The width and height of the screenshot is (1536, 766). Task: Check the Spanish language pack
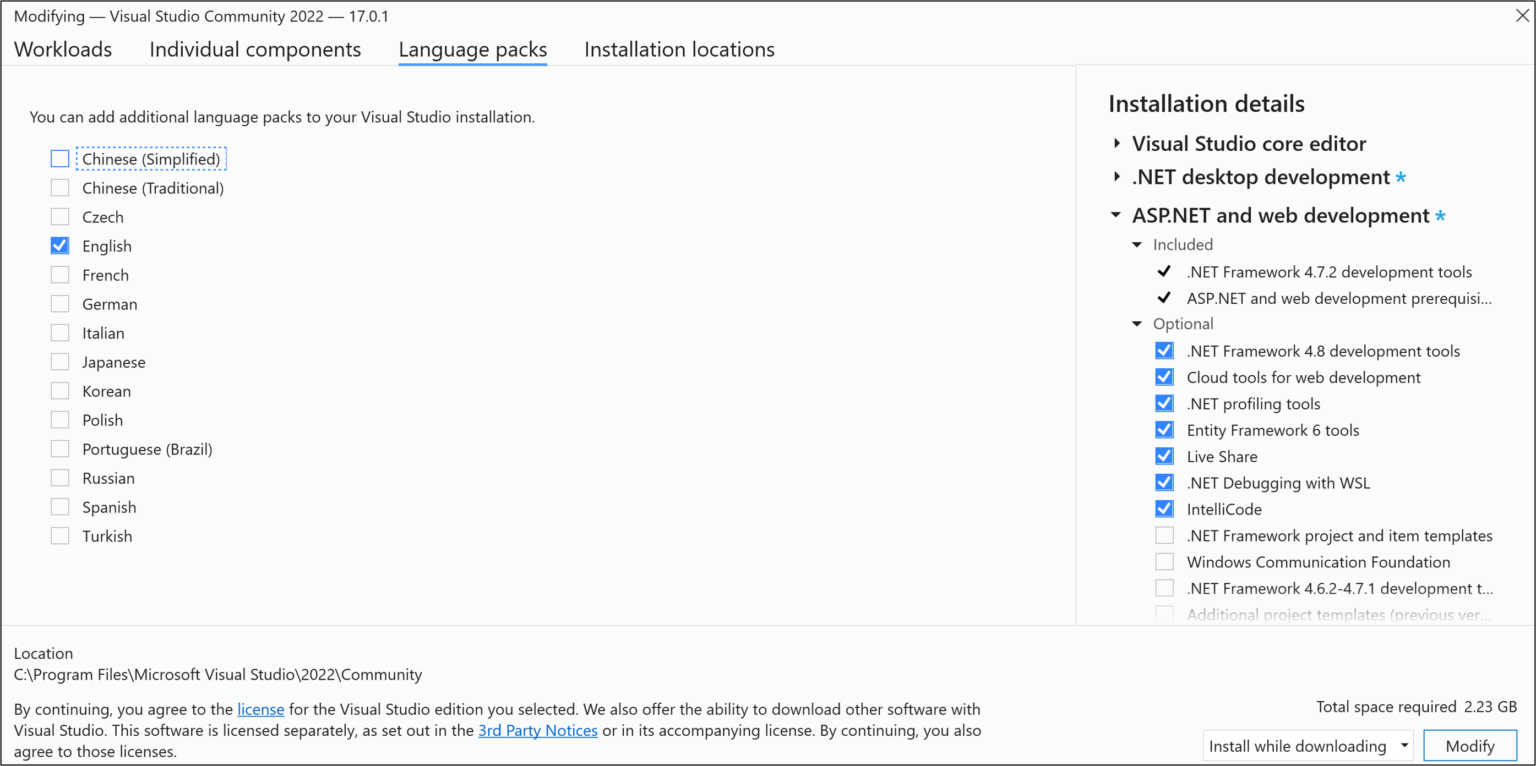tap(59, 506)
